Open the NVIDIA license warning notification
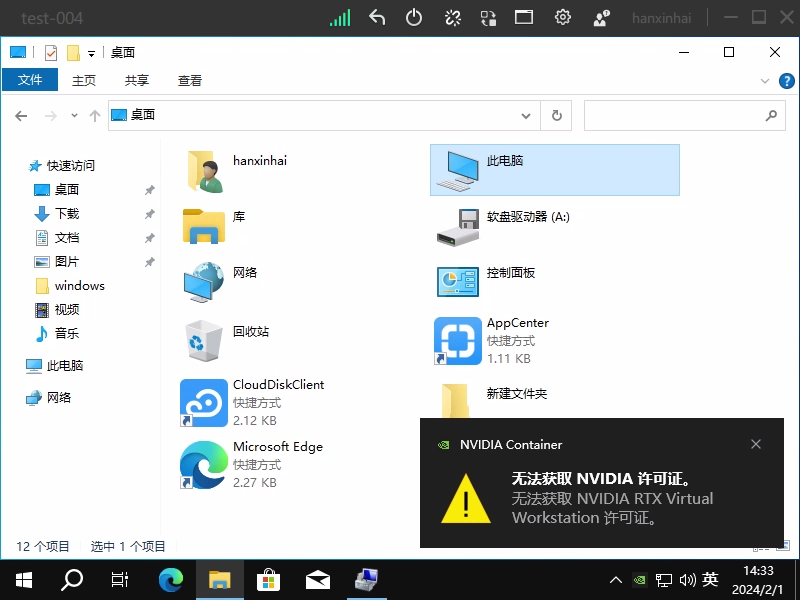The image size is (800, 600). pyautogui.click(x=602, y=483)
